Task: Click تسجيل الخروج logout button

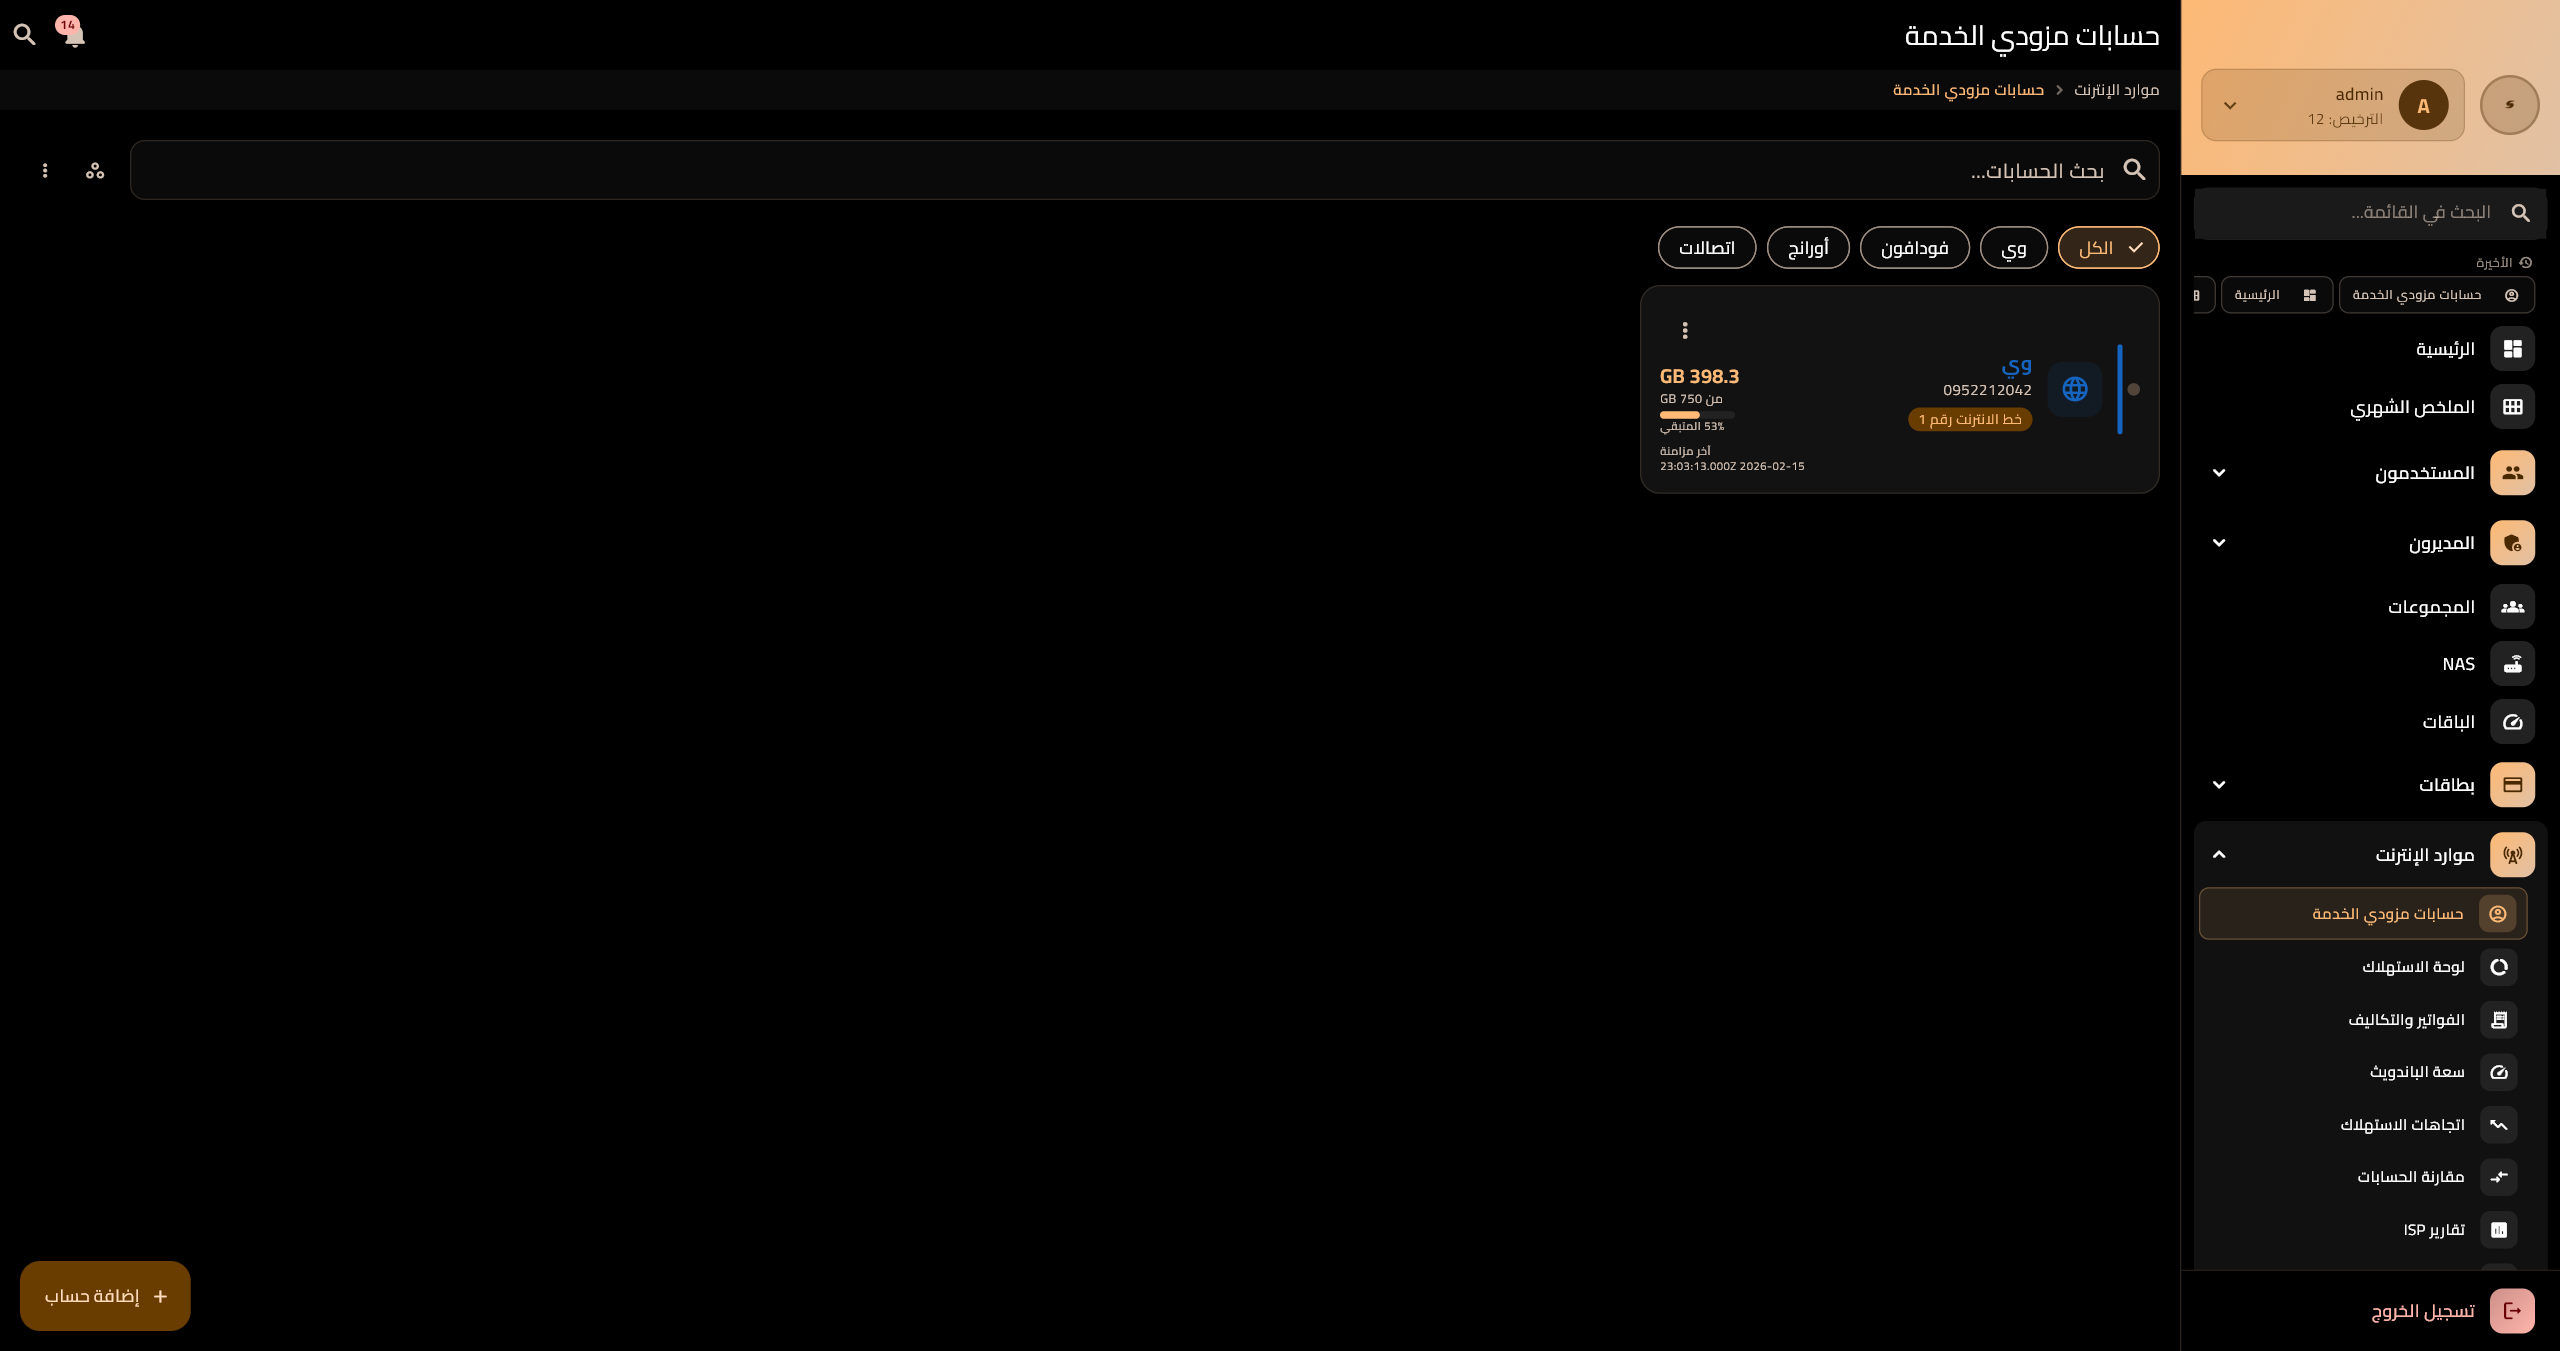Action: (2422, 1311)
